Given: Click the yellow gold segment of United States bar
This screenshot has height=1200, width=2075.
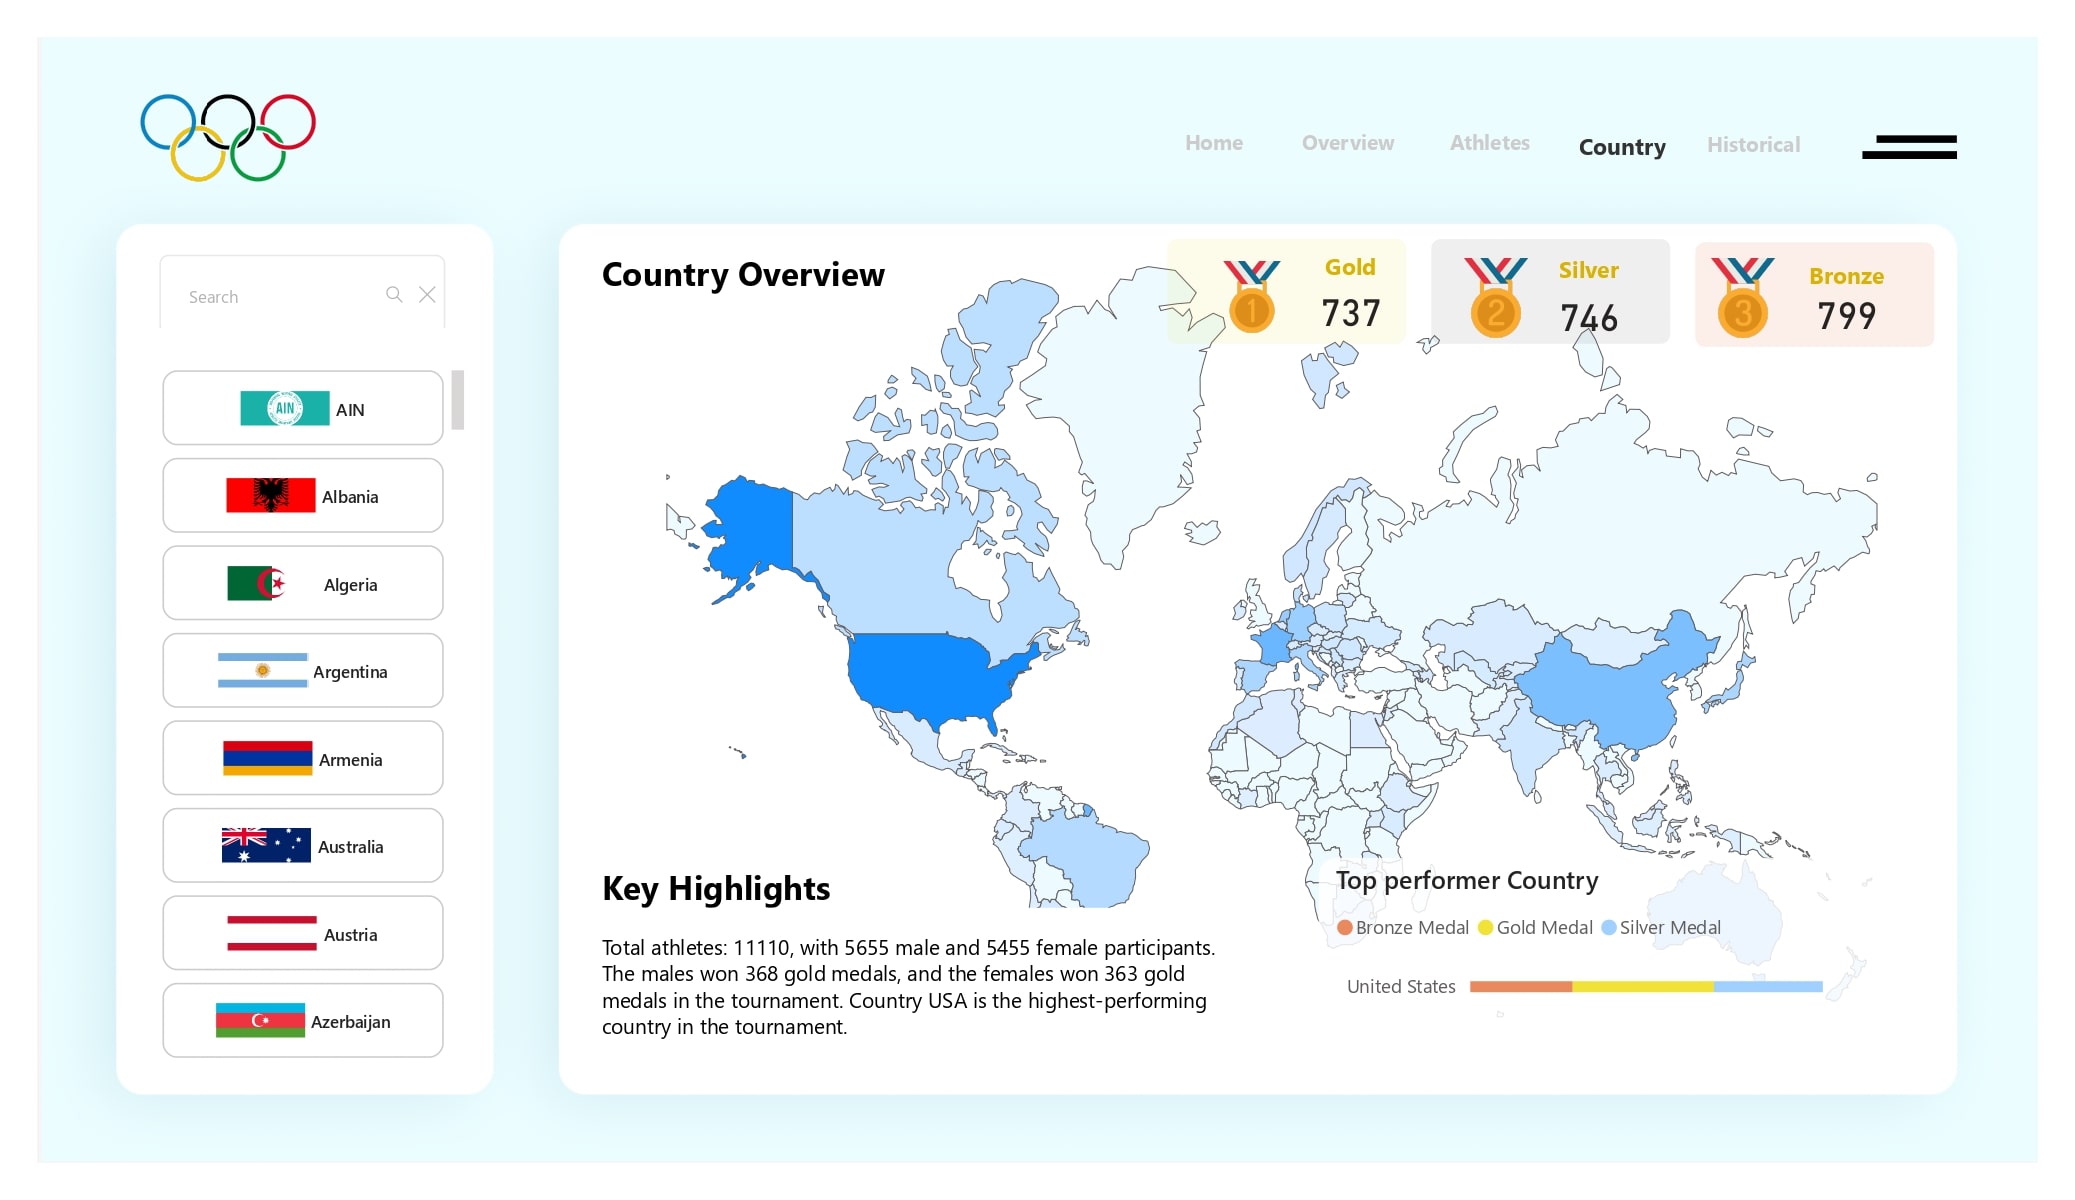Looking at the screenshot, I should coord(1642,987).
